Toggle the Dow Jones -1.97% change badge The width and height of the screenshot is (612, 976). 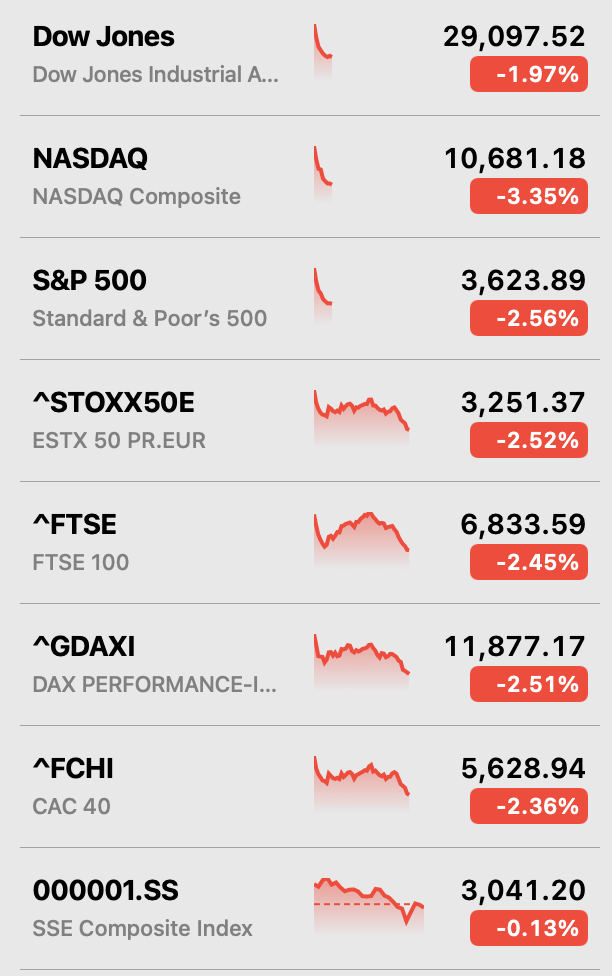click(x=529, y=74)
